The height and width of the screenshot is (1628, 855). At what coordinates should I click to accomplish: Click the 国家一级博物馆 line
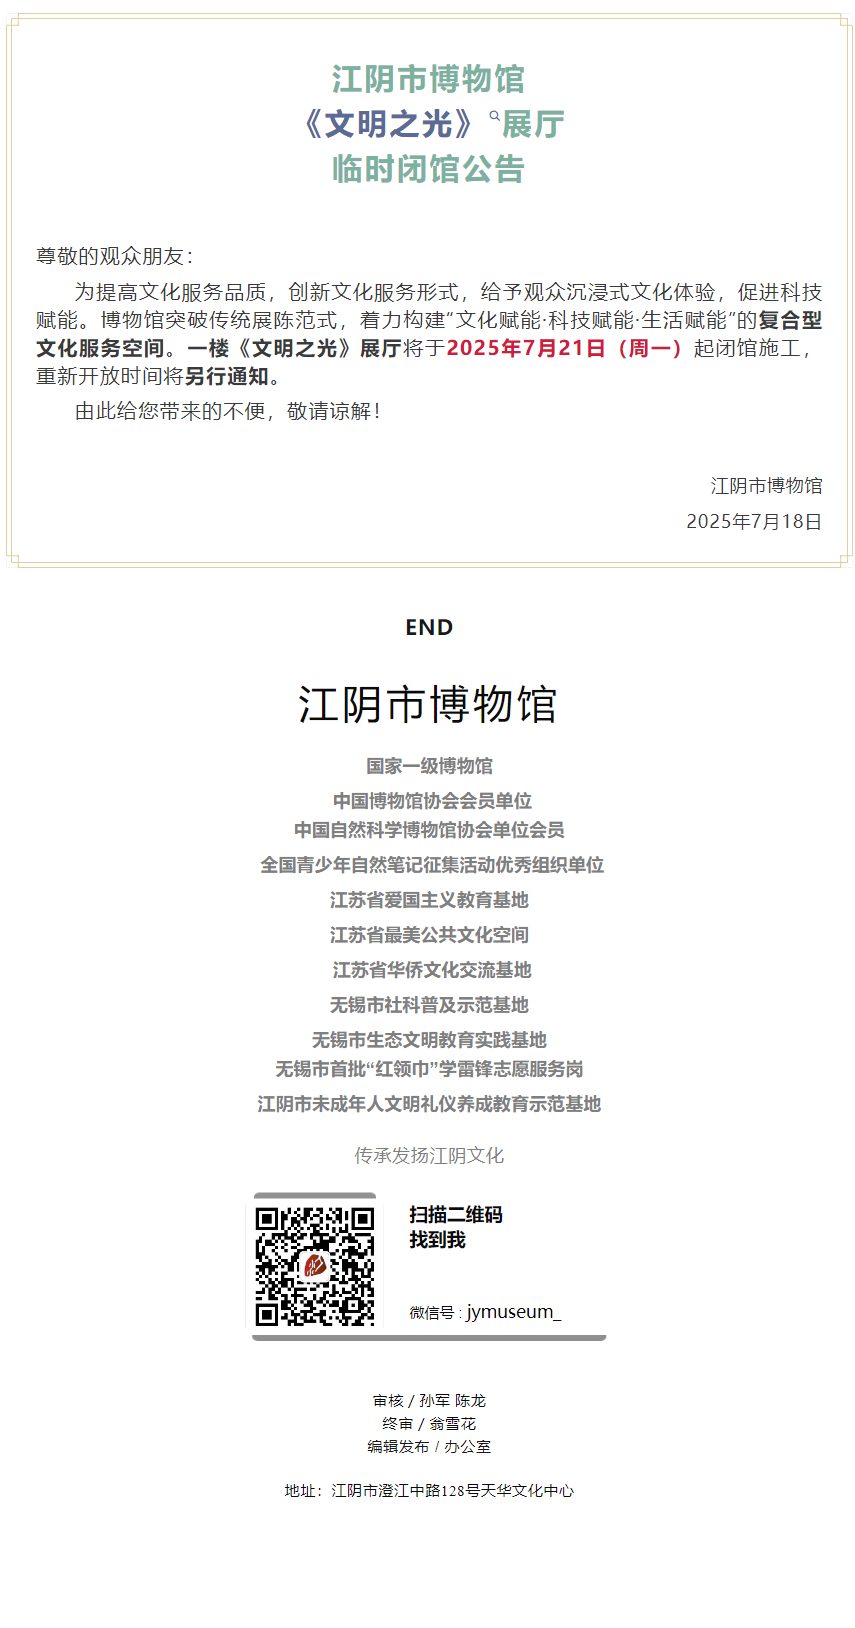pos(429,766)
